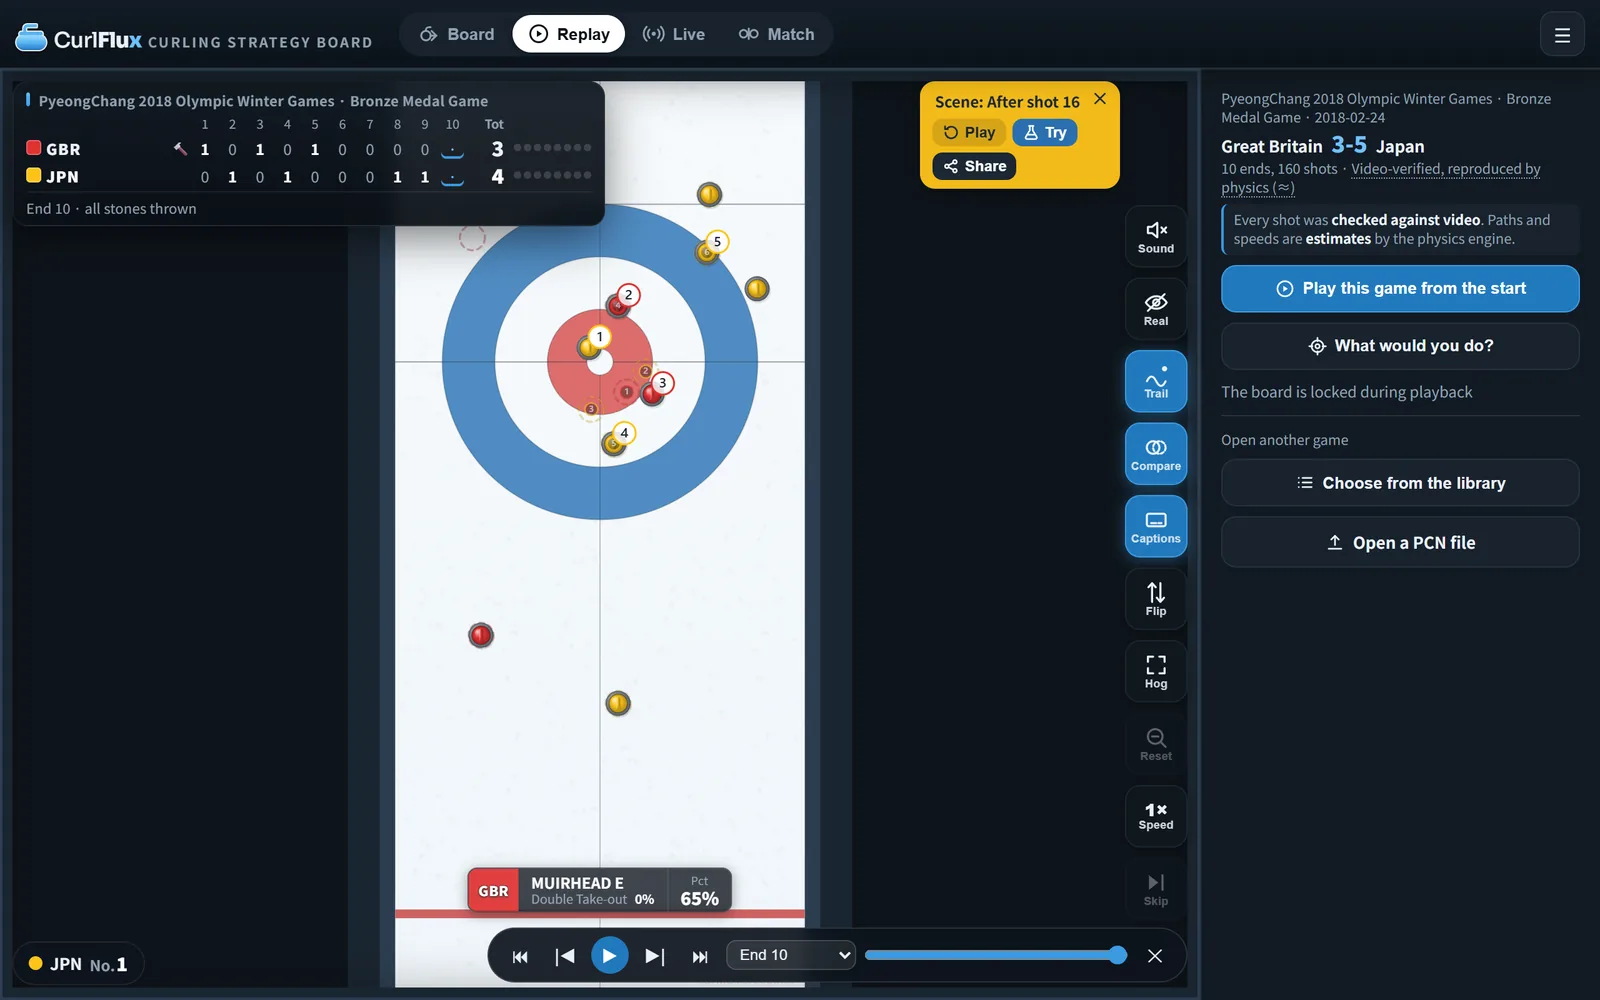Image resolution: width=1600 pixels, height=1000 pixels.
Task: Change playback Speed from 1x
Action: [1155, 816]
